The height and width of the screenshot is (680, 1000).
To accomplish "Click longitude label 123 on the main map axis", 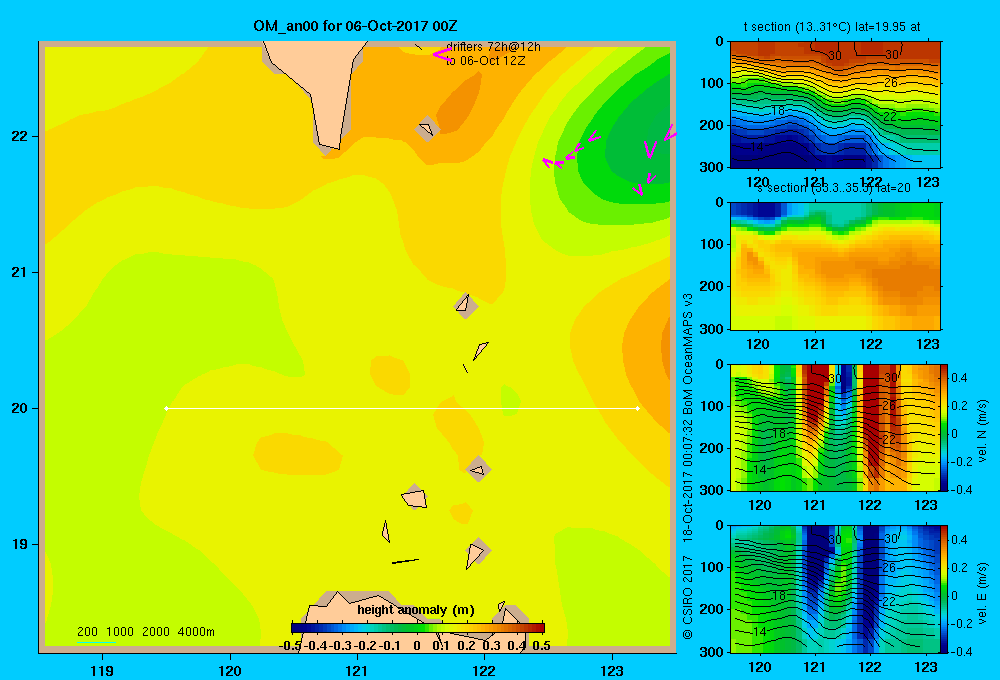I will click(612, 670).
